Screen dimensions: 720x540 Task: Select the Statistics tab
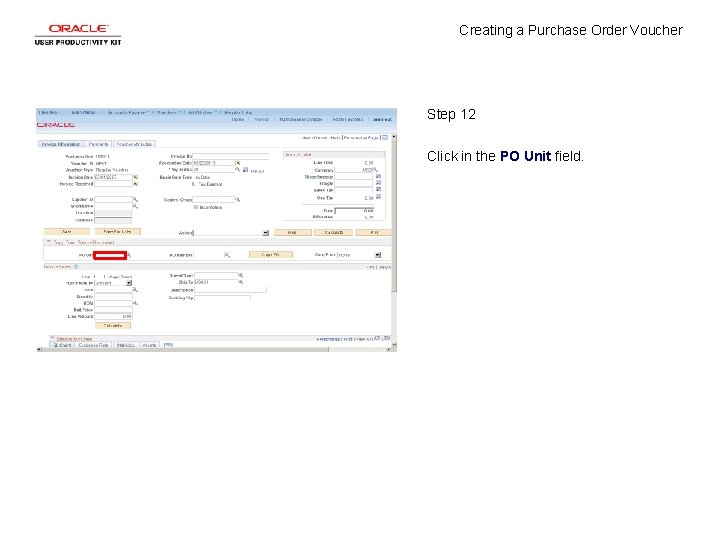click(125, 345)
